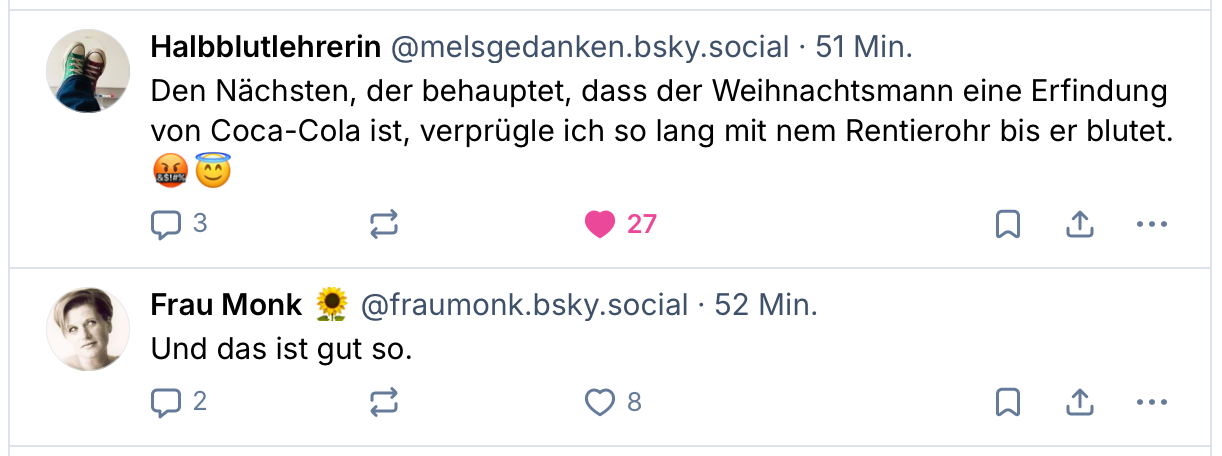
Task: Like Frau Monk's post
Action: pos(600,402)
